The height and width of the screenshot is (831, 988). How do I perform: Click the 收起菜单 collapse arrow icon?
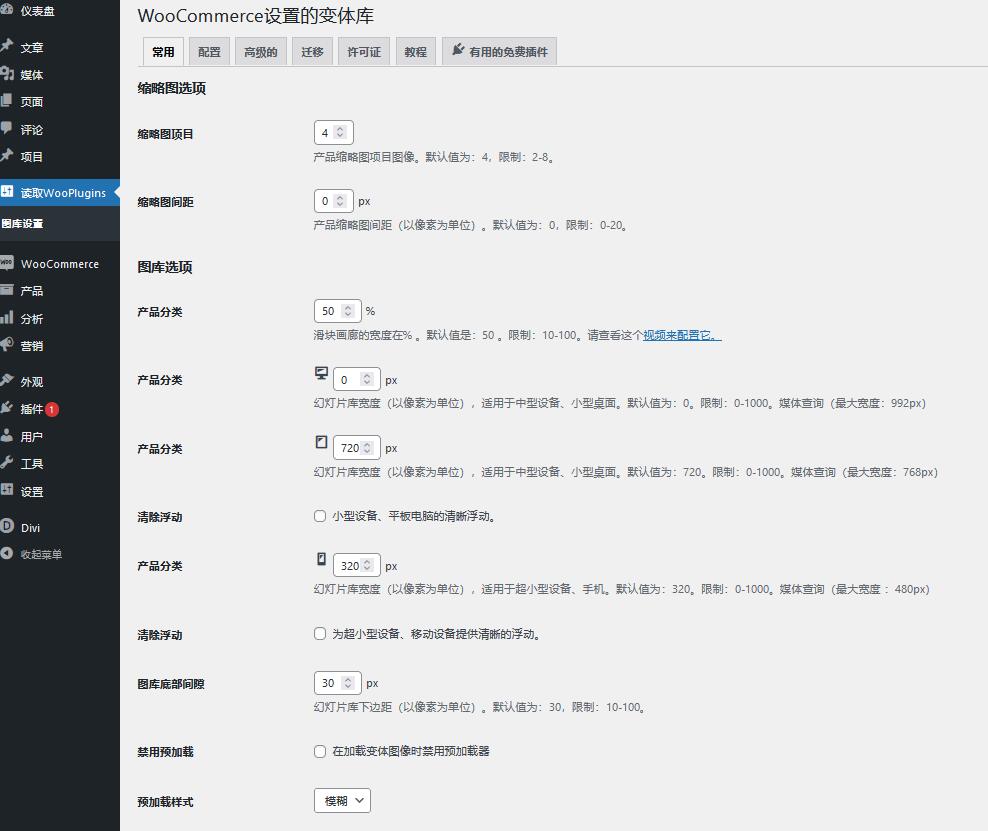6,553
